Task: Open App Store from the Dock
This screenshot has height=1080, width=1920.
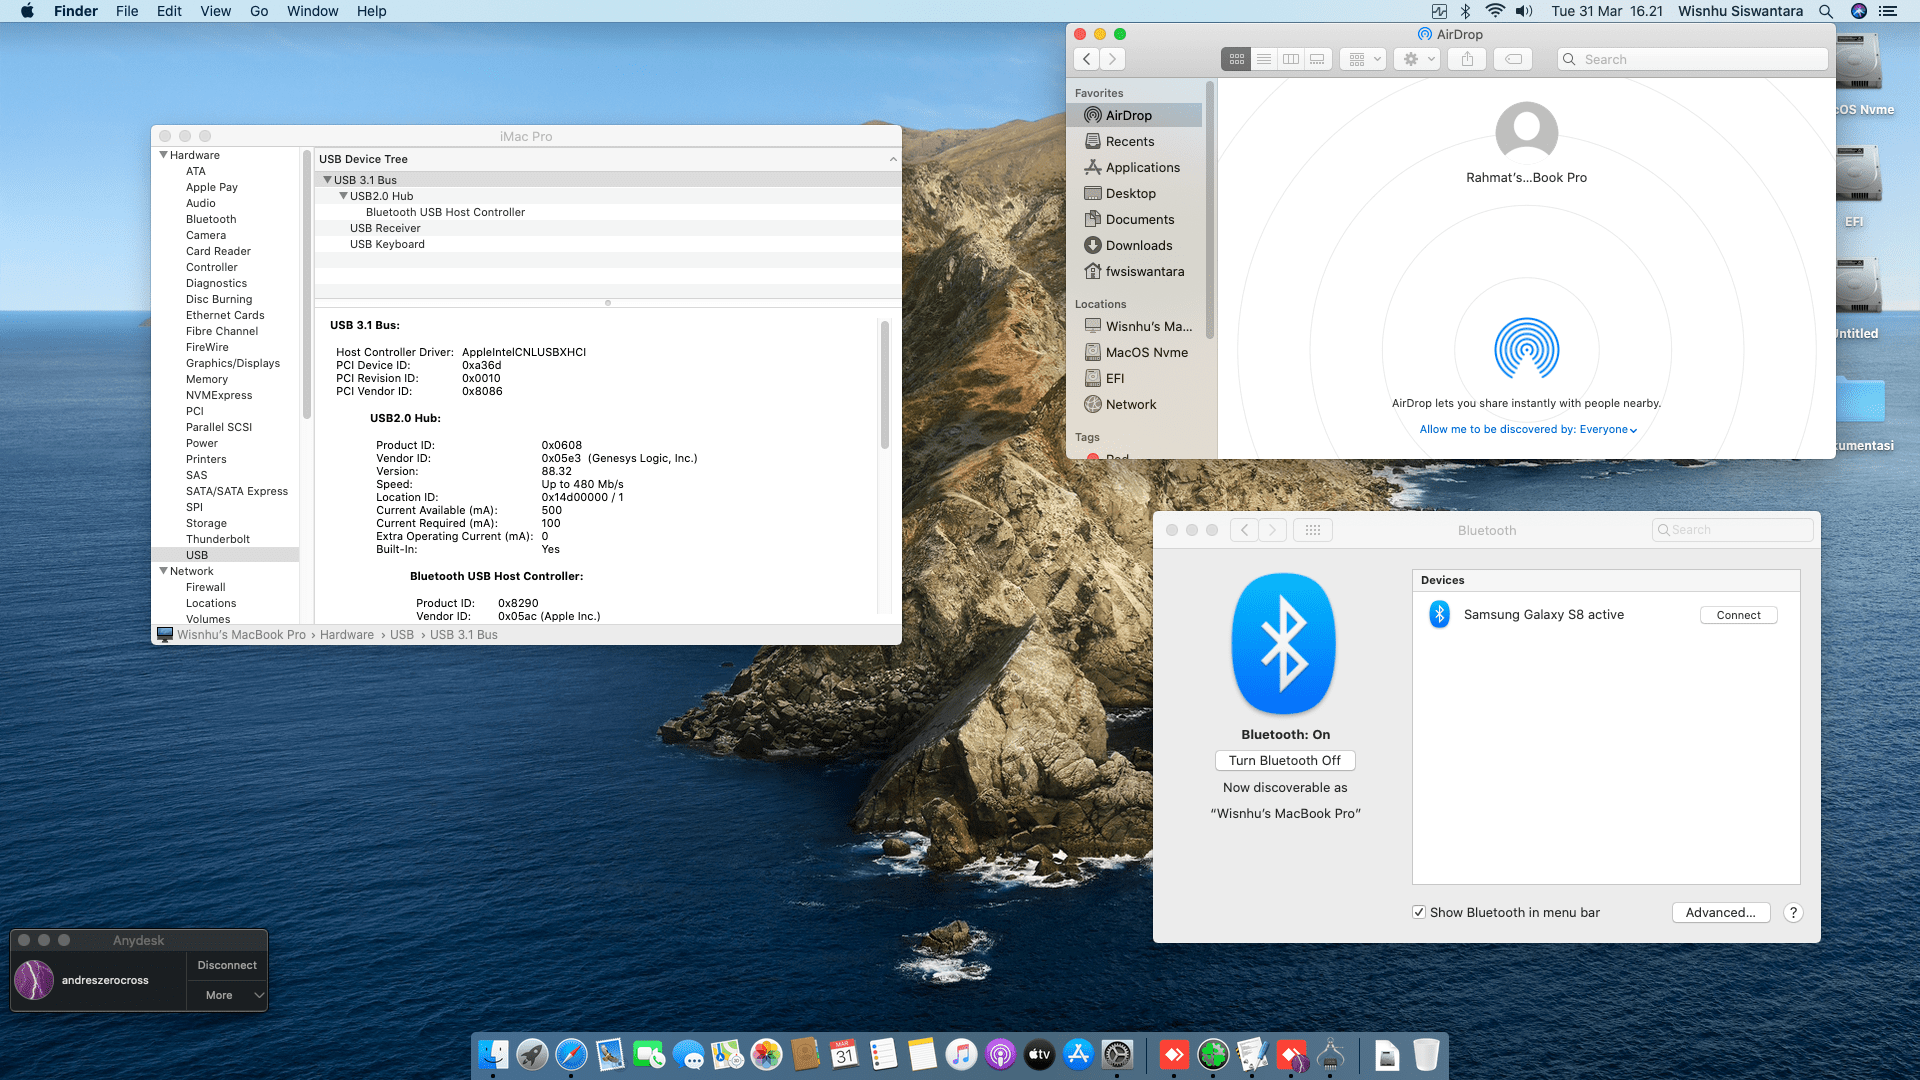Action: tap(1078, 1054)
